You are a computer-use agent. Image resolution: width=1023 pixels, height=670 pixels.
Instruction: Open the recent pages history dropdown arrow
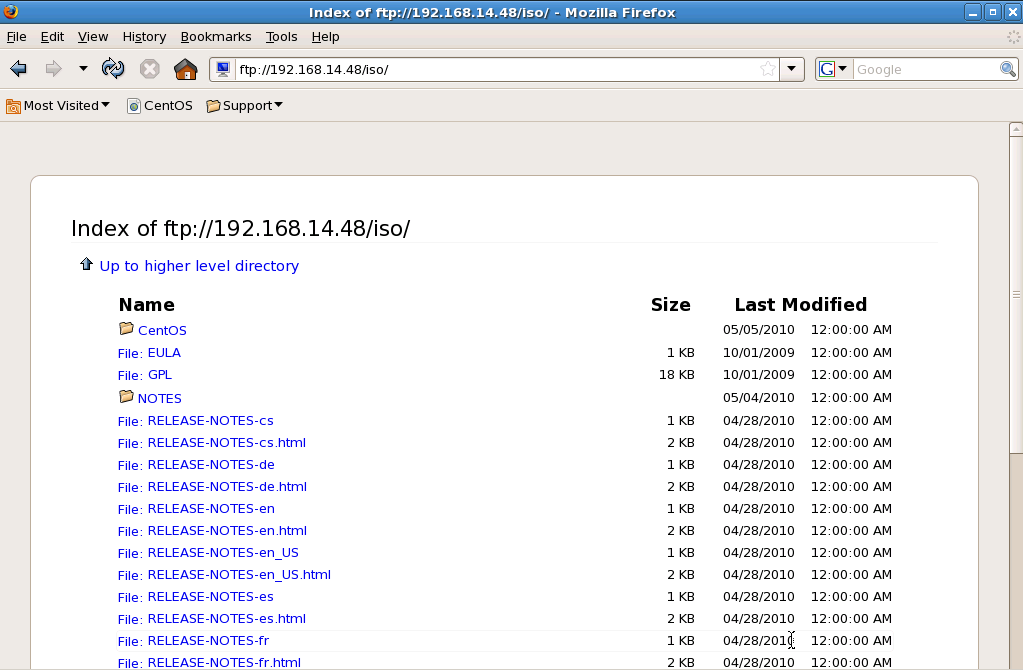coord(83,69)
